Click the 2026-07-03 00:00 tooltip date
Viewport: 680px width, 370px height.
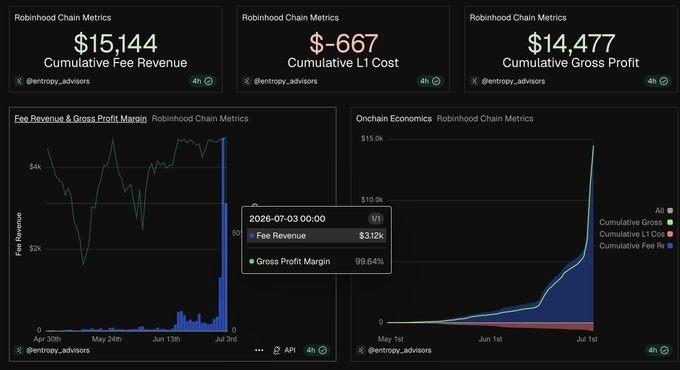tap(287, 219)
